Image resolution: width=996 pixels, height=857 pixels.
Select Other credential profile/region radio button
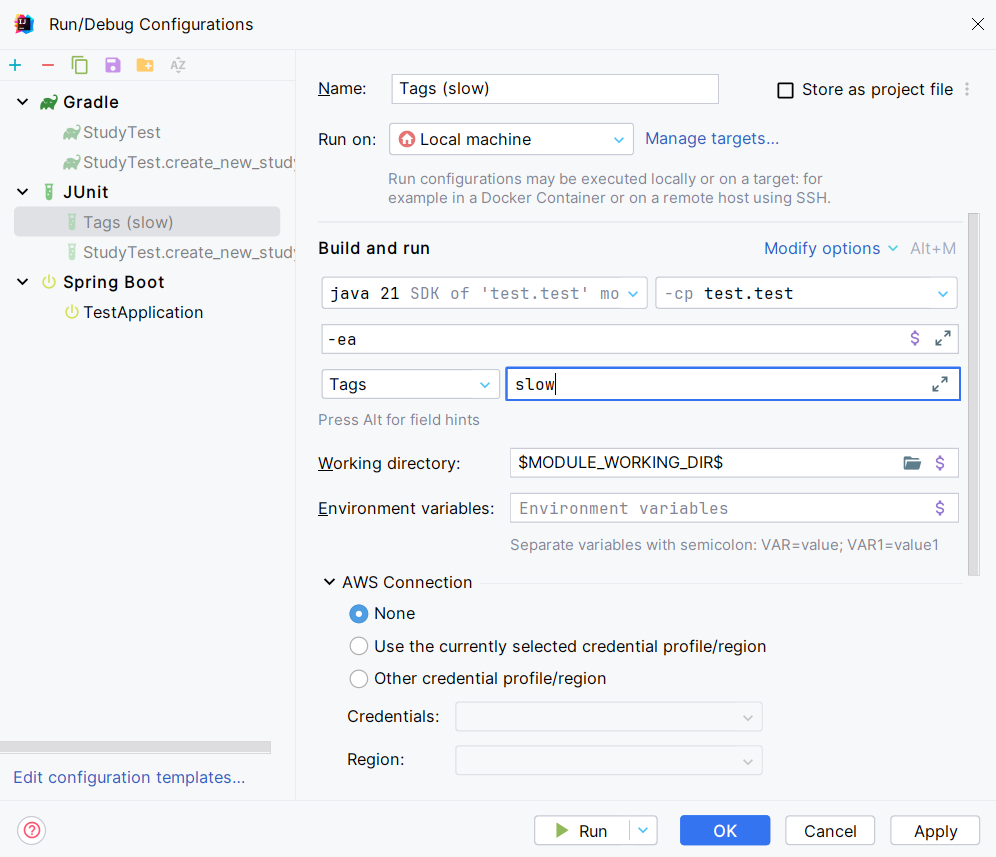click(359, 678)
